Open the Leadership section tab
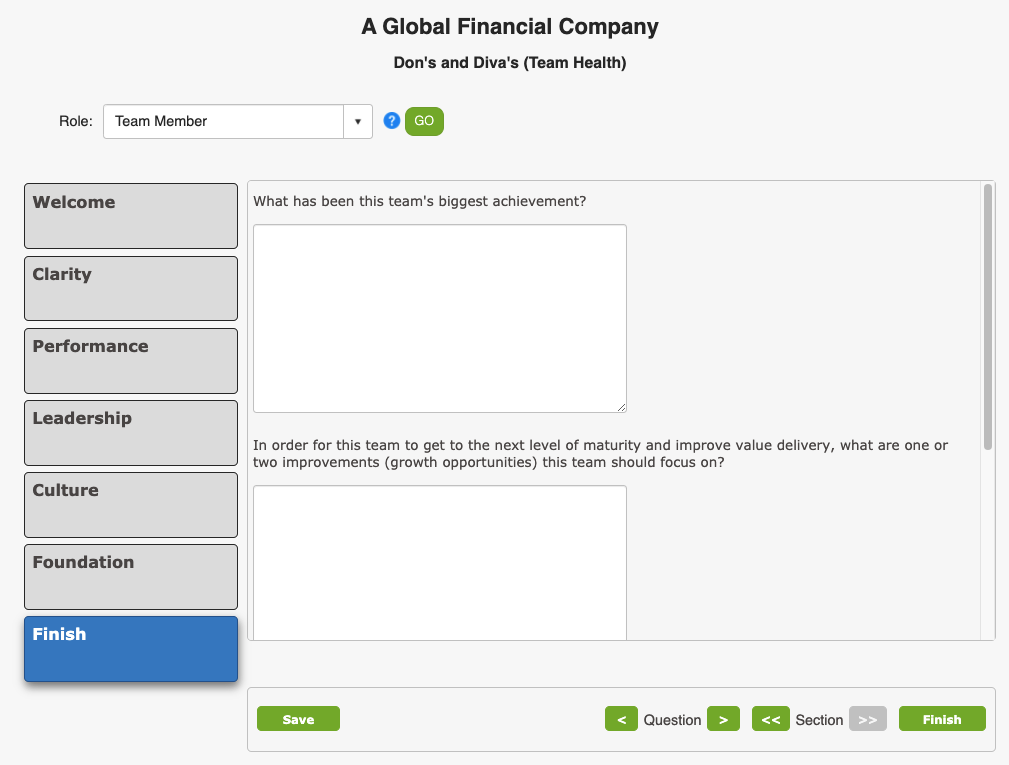 (x=131, y=433)
